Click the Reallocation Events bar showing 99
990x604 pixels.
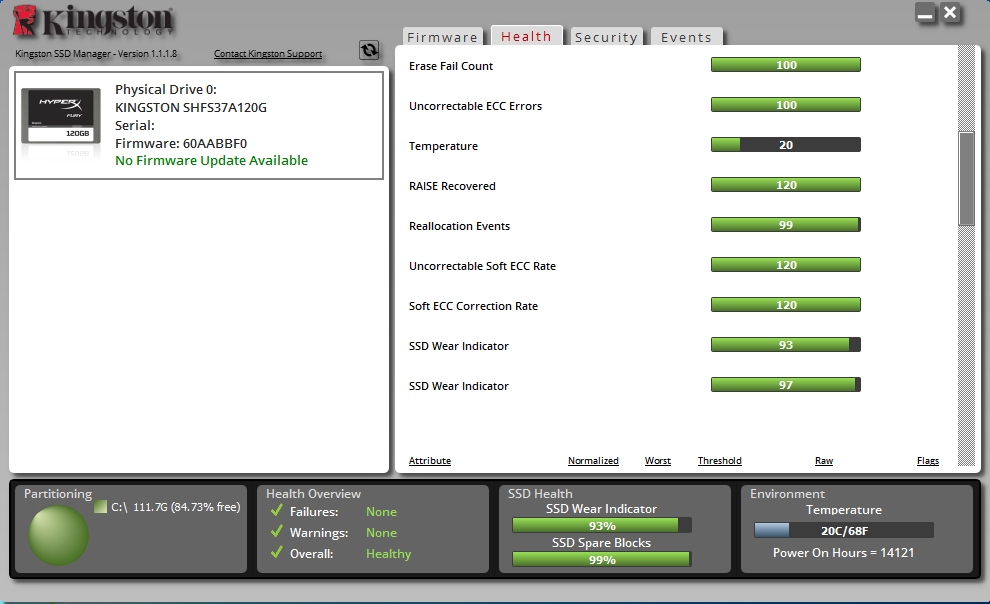coord(785,225)
